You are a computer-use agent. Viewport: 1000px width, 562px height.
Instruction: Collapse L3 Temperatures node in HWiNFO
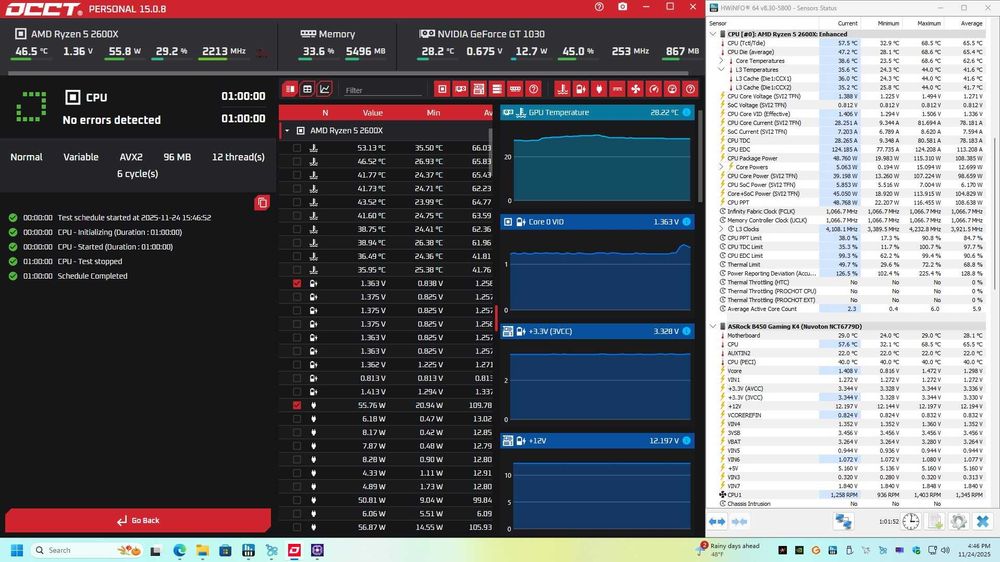click(721, 70)
